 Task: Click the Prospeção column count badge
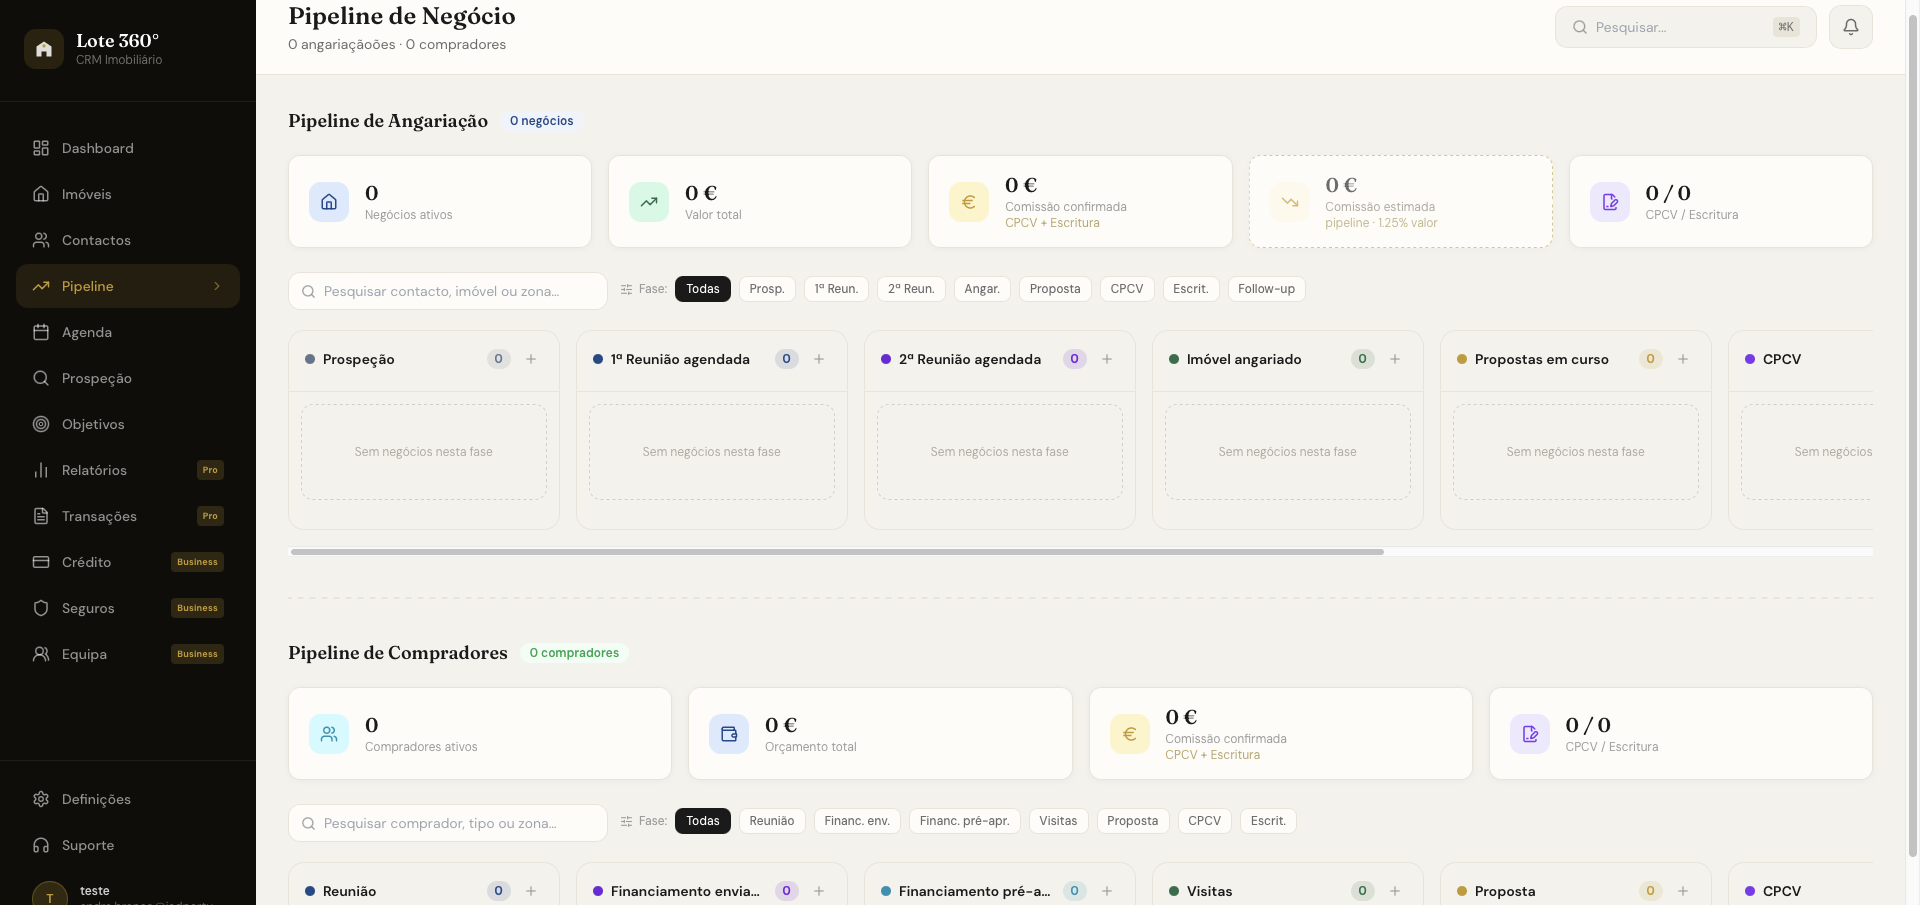[499, 359]
